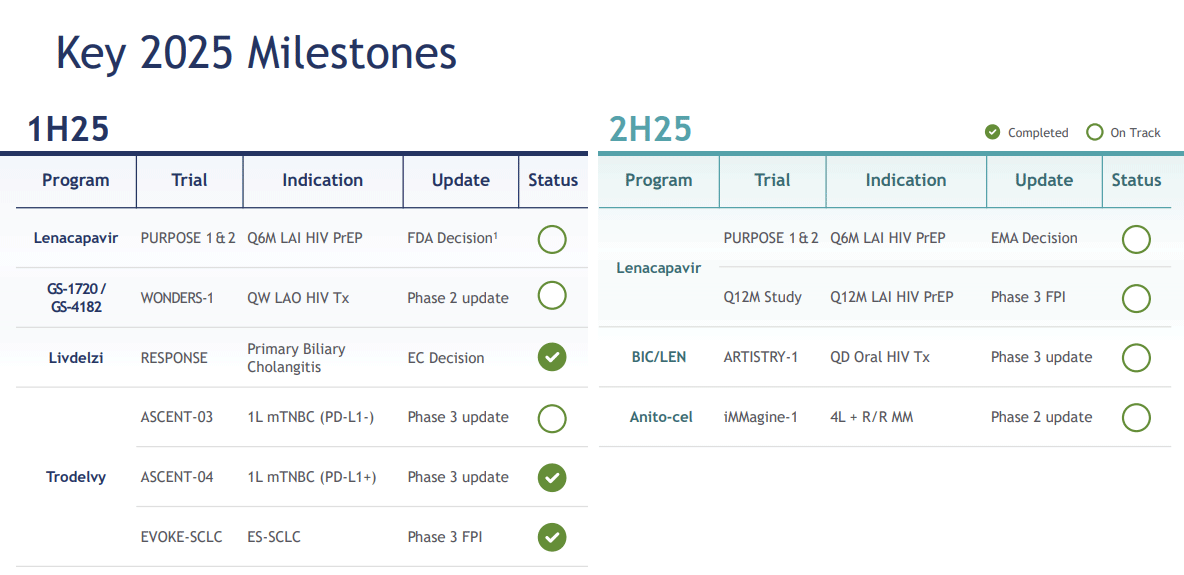Click the Trodelvy program label
1184x575 pixels.
[76, 477]
